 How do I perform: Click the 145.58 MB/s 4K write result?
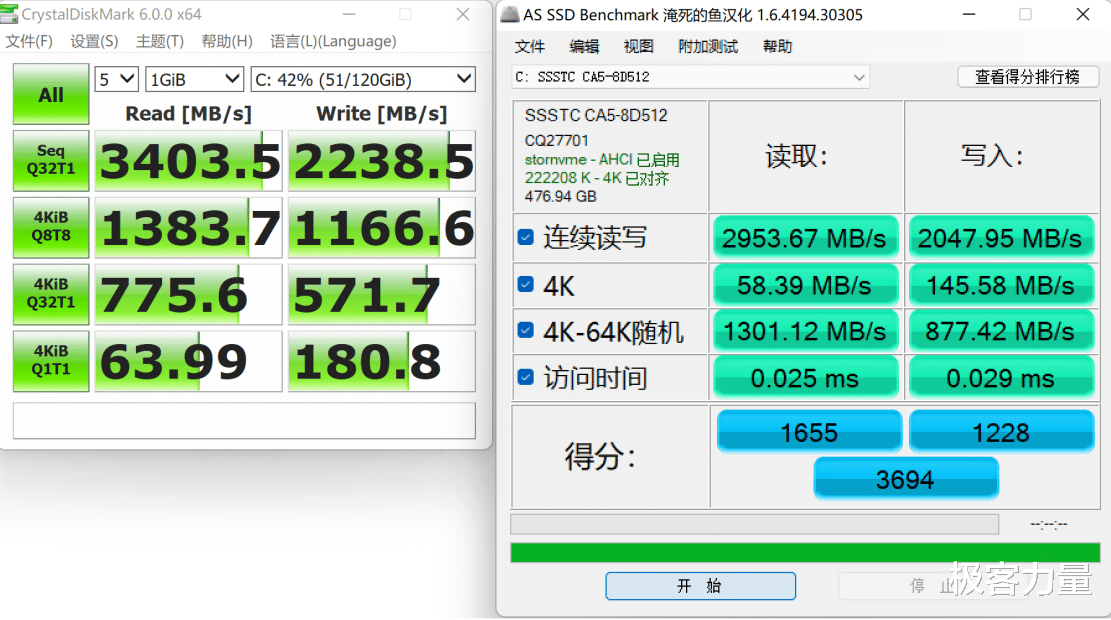click(1001, 286)
